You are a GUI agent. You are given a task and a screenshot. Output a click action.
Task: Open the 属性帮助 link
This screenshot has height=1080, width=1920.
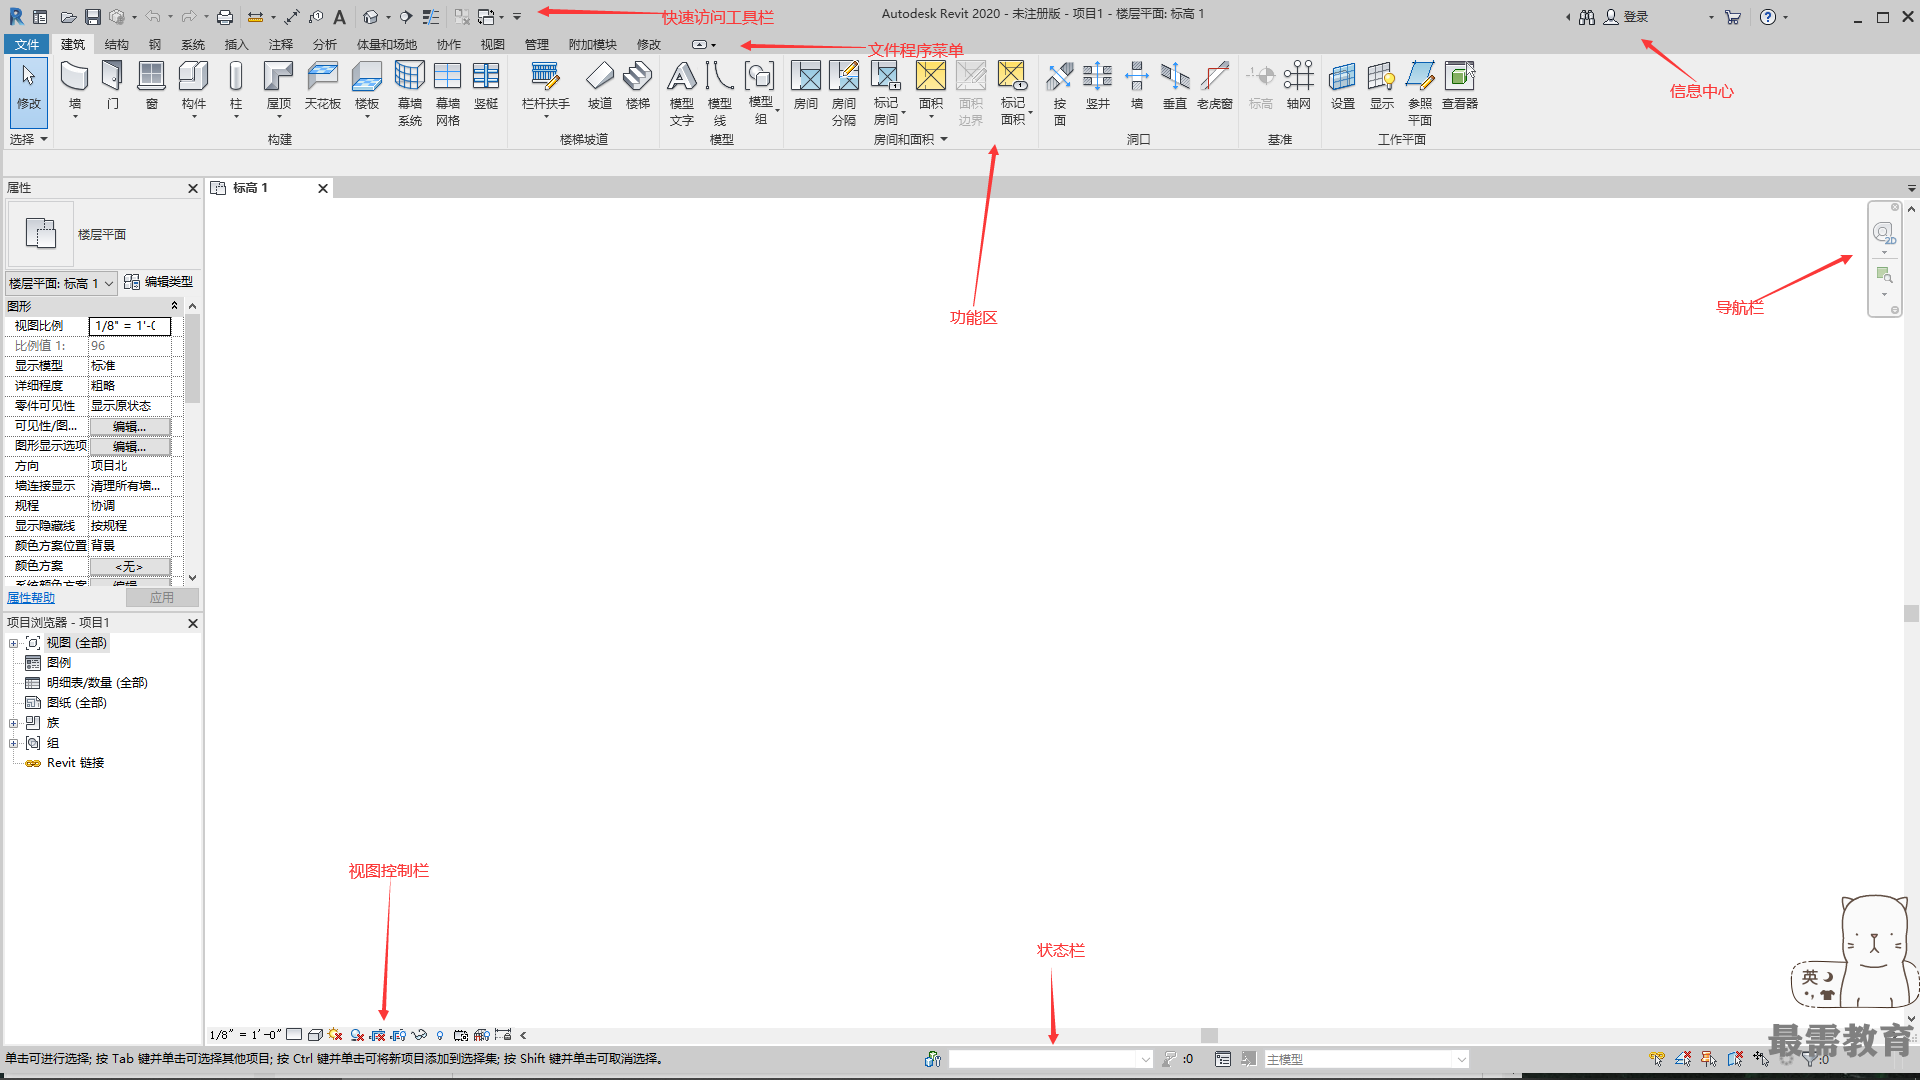(31, 598)
